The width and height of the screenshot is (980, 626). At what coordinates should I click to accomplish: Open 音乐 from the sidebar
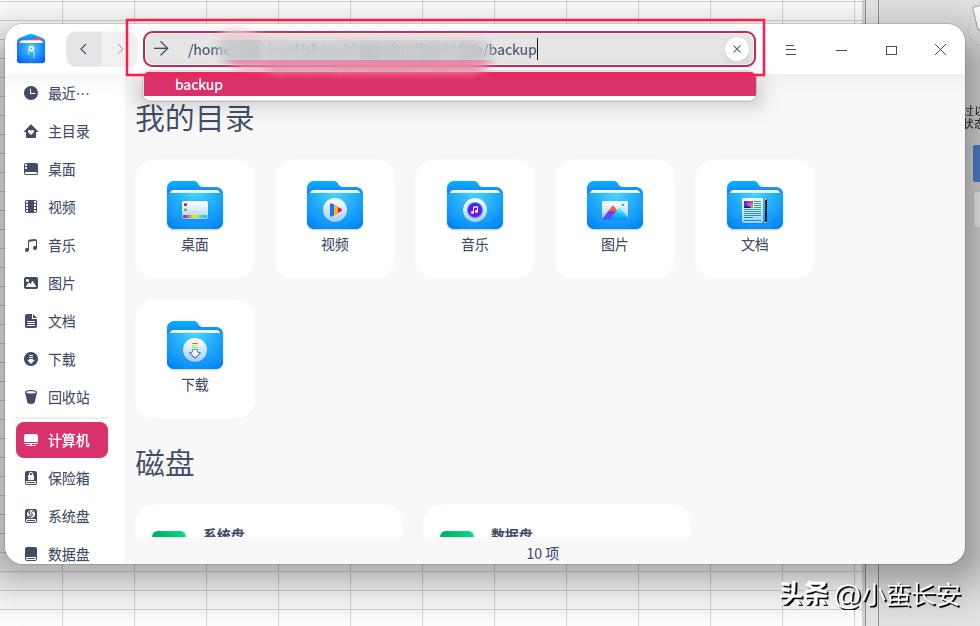click(62, 245)
